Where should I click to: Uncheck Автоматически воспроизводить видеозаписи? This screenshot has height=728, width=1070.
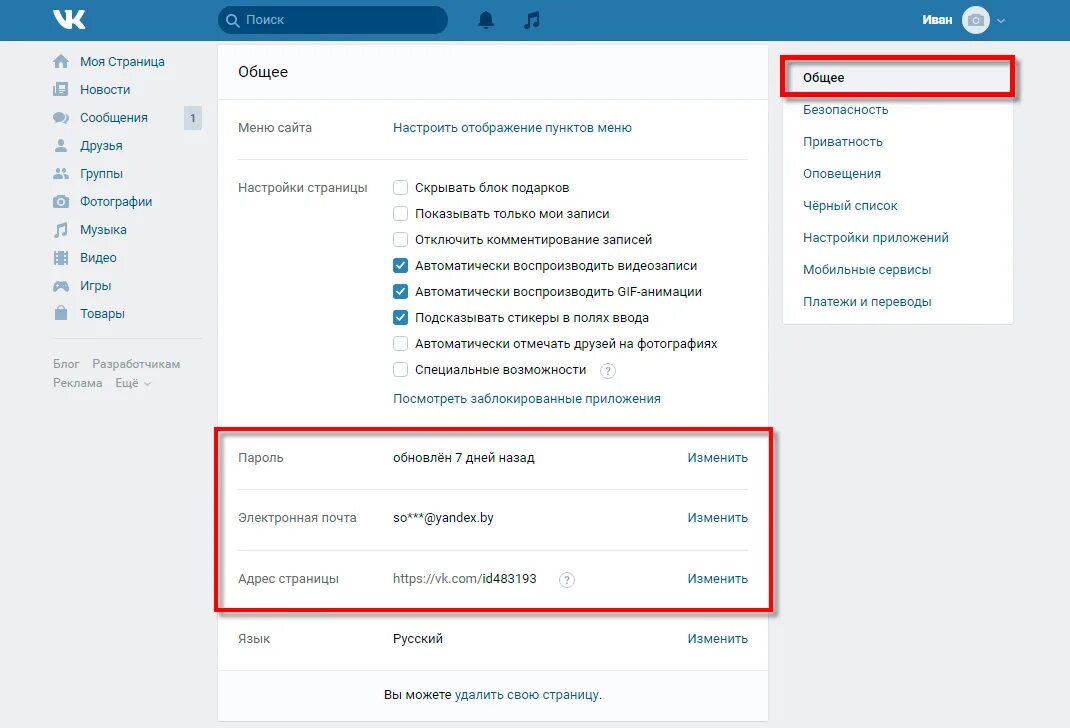pyautogui.click(x=401, y=265)
